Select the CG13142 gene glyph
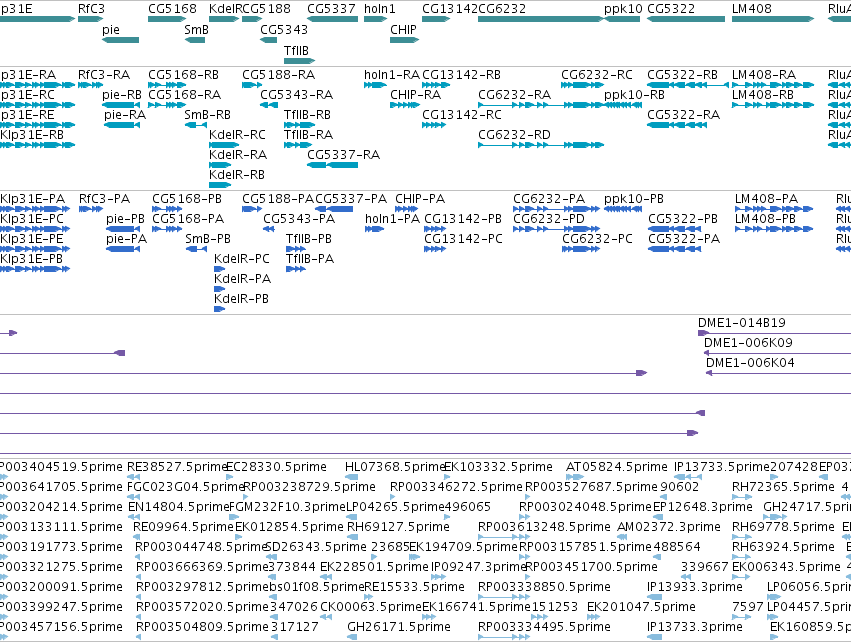The image size is (851, 642). [x=436, y=19]
